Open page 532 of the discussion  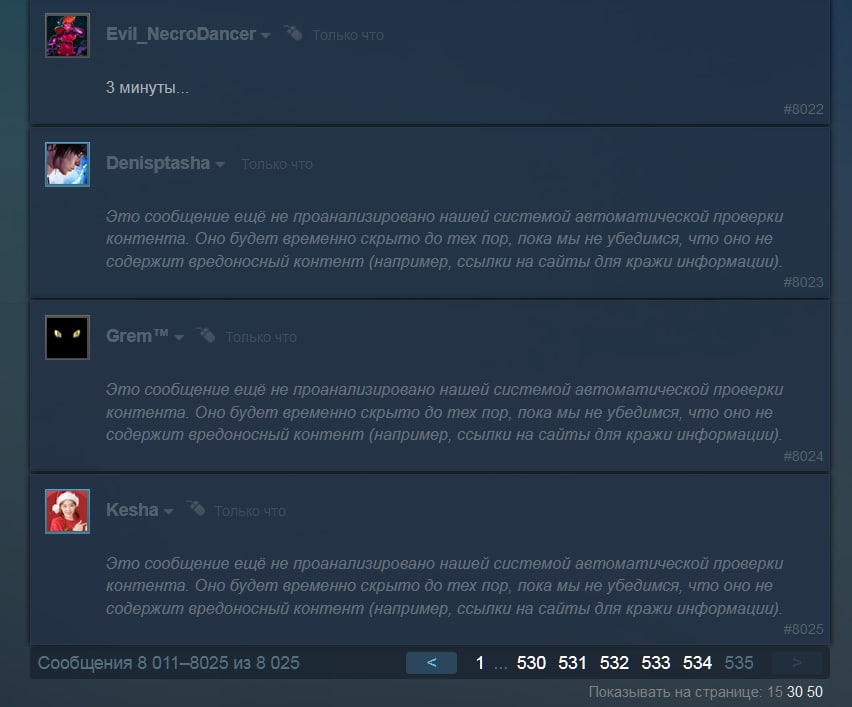click(614, 663)
